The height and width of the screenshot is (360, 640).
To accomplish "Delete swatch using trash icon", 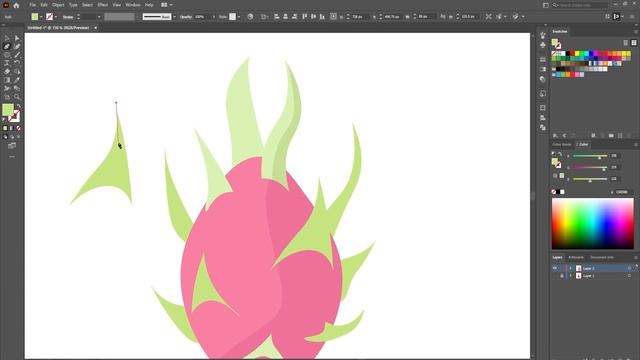I will coord(629,136).
